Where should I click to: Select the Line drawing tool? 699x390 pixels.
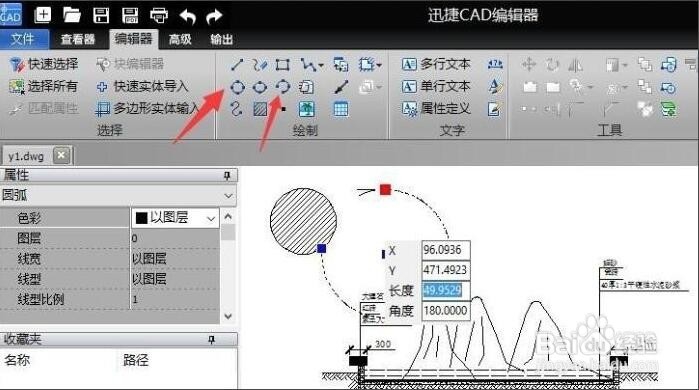pyautogui.click(x=237, y=65)
